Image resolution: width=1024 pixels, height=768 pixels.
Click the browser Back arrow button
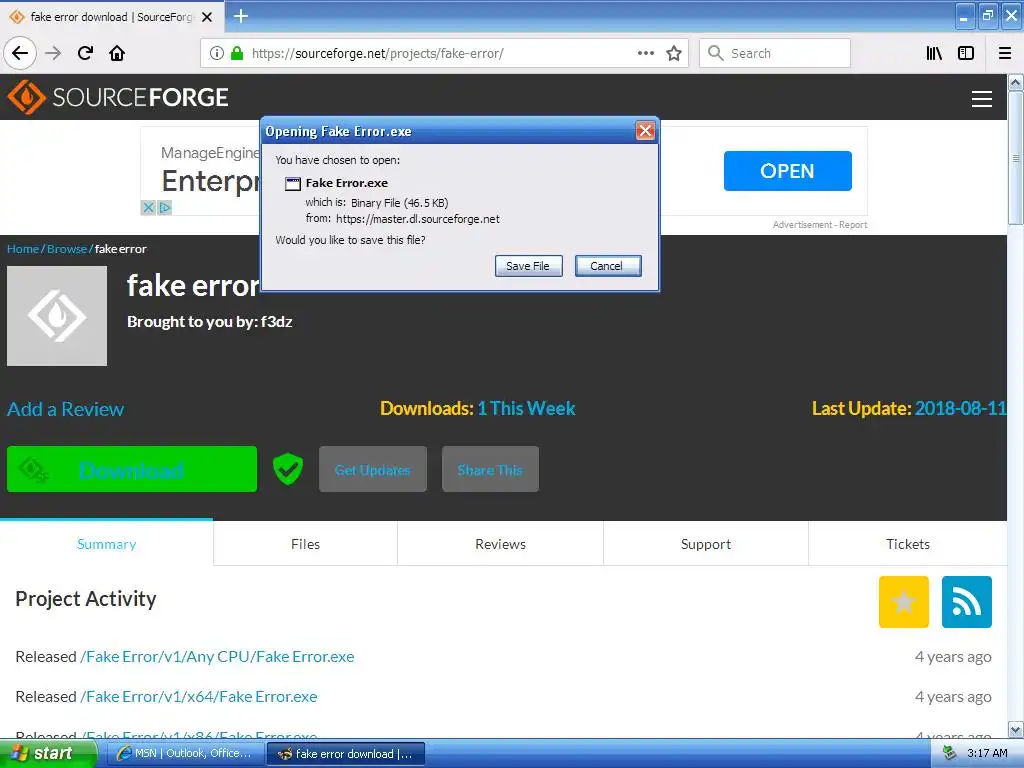pos(20,53)
